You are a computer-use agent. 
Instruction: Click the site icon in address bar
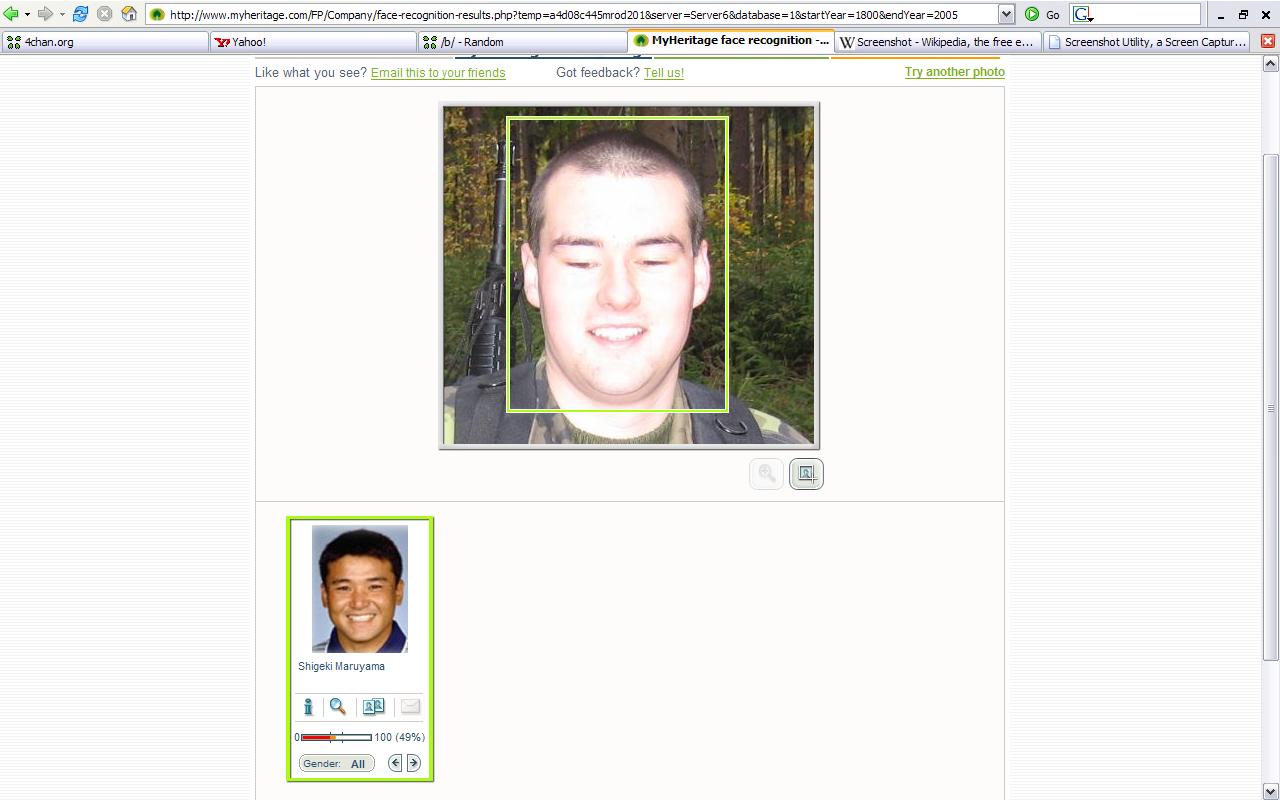[157, 14]
